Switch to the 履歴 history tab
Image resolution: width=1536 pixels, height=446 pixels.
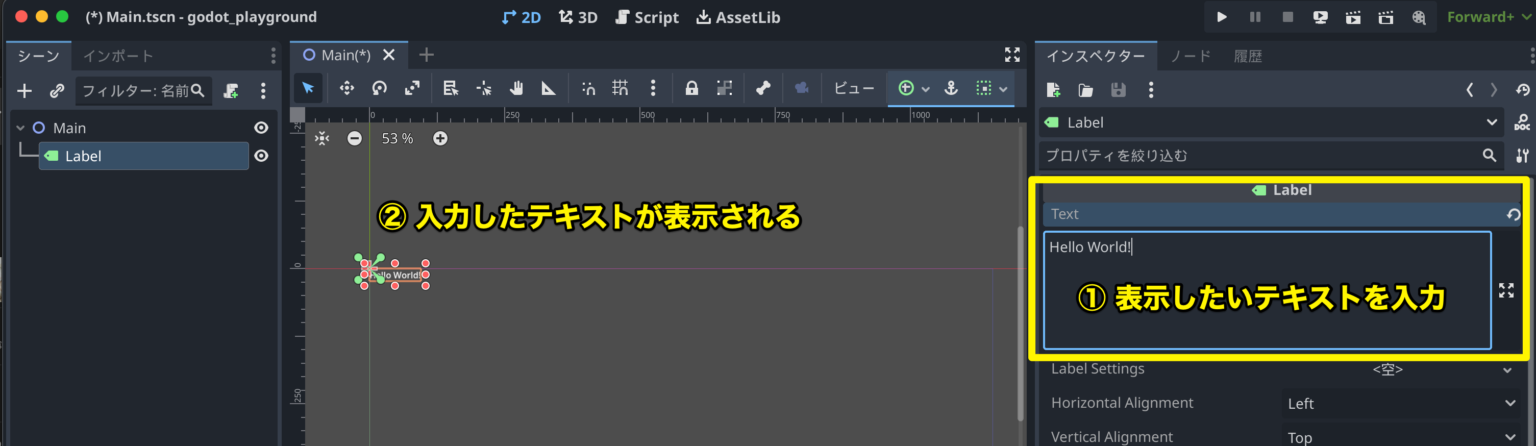click(1247, 56)
